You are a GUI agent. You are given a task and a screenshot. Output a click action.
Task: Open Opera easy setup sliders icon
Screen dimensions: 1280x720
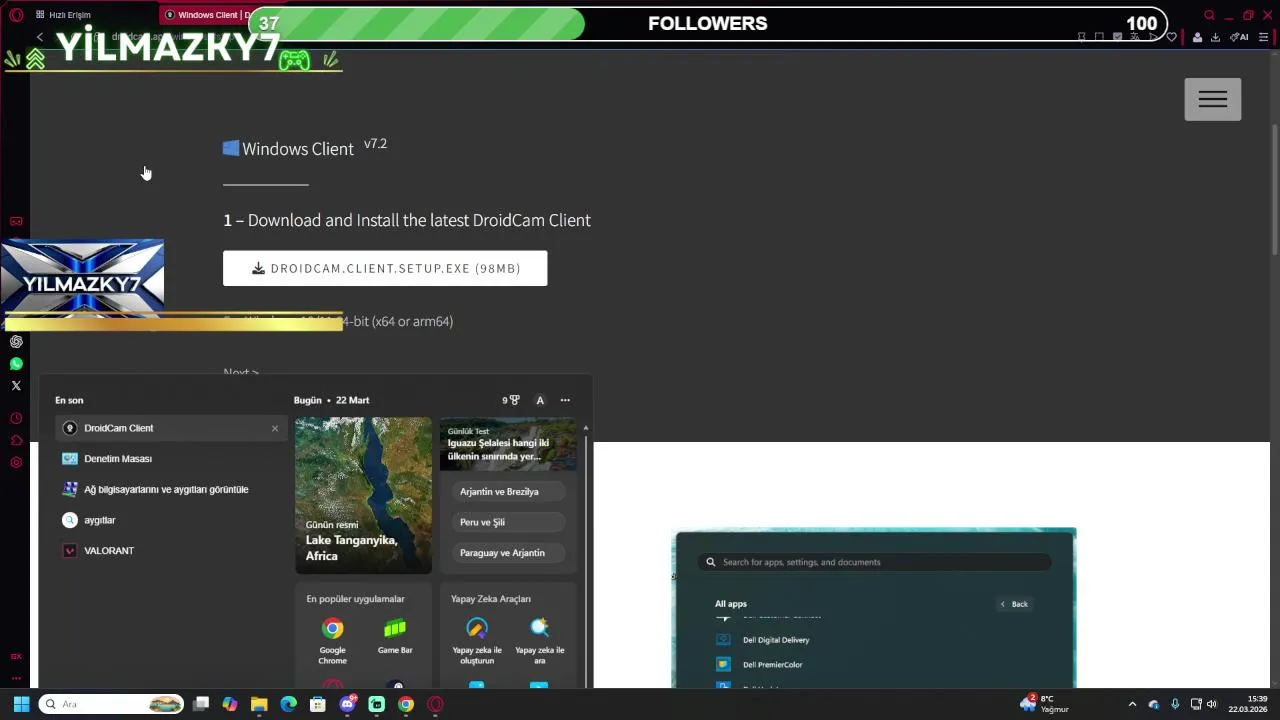click(1263, 37)
